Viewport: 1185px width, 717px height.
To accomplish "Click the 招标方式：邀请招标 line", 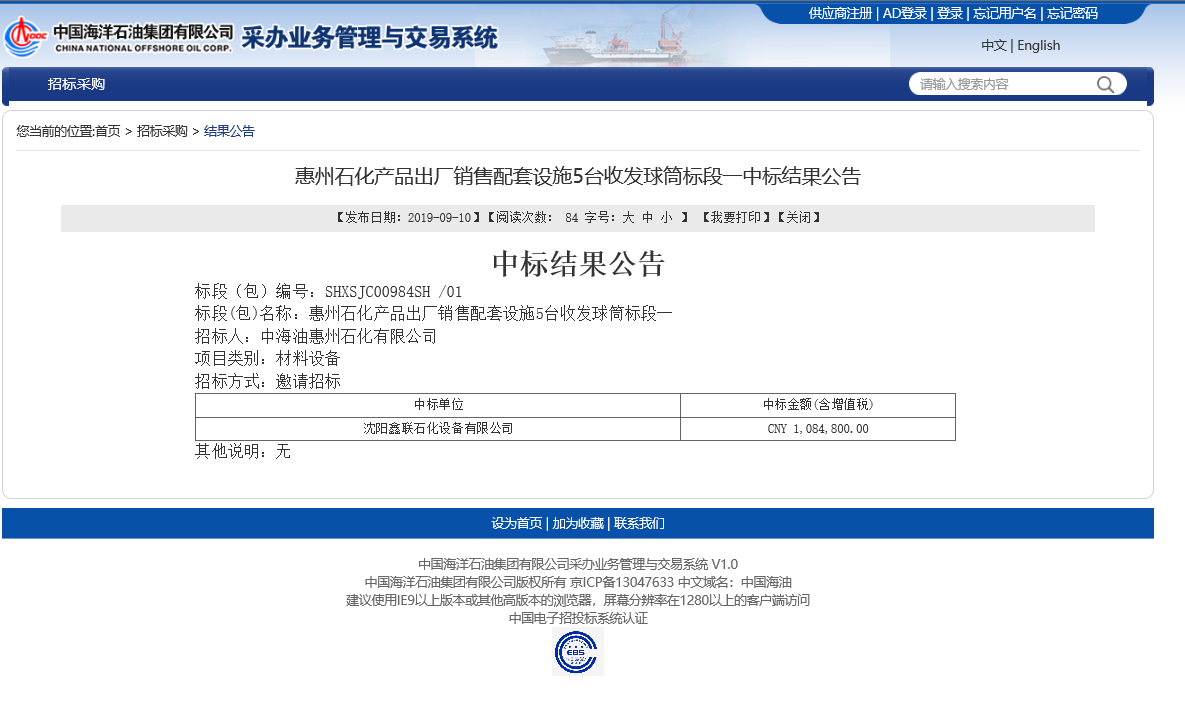I will tap(268, 382).
